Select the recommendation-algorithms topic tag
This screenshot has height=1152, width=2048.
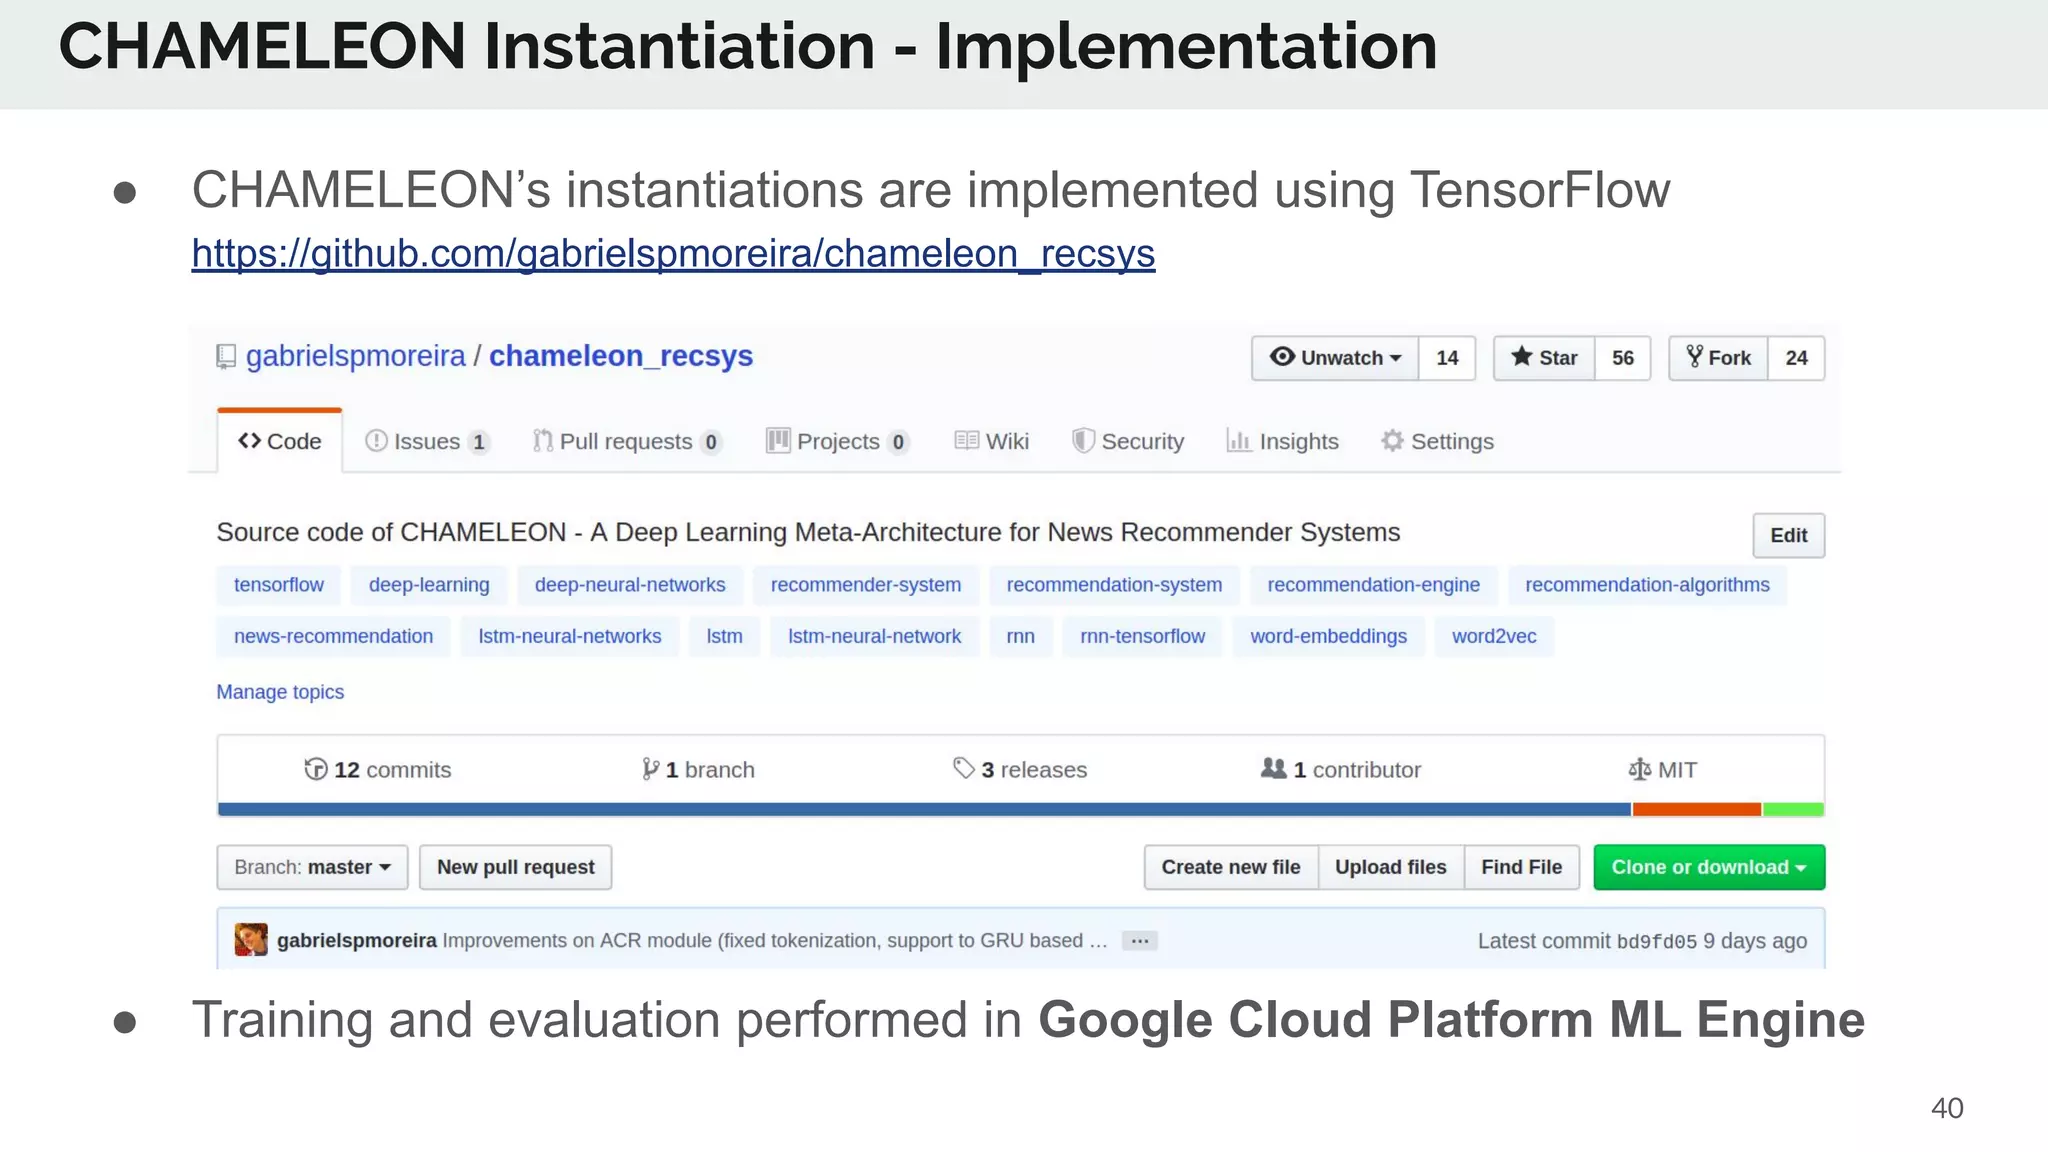coord(1647,585)
